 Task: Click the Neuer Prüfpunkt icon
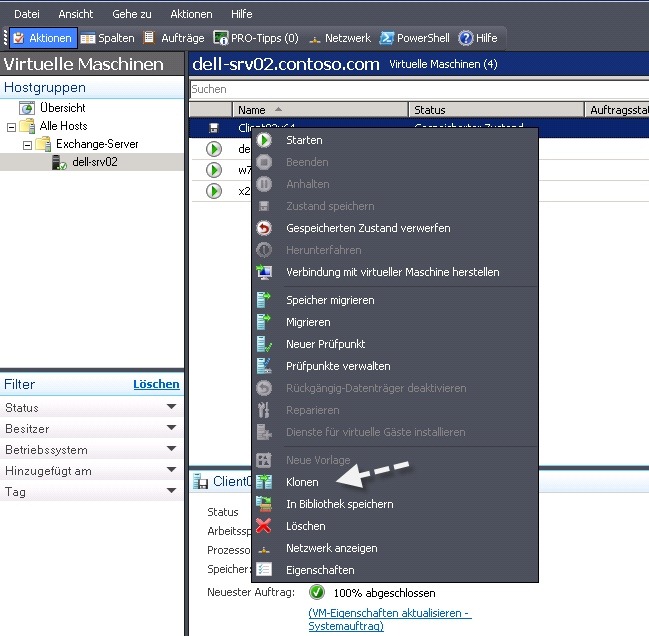pyautogui.click(x=264, y=344)
